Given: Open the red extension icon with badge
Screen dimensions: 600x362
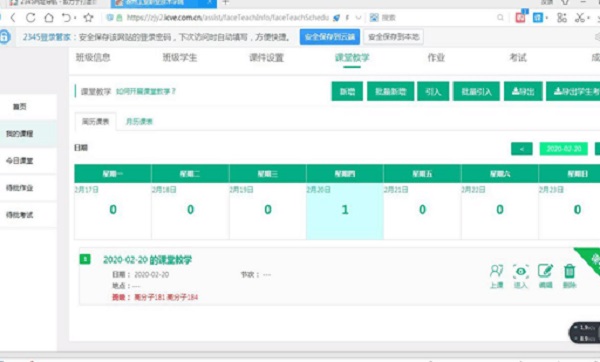Looking at the screenshot, I should click(x=521, y=17).
